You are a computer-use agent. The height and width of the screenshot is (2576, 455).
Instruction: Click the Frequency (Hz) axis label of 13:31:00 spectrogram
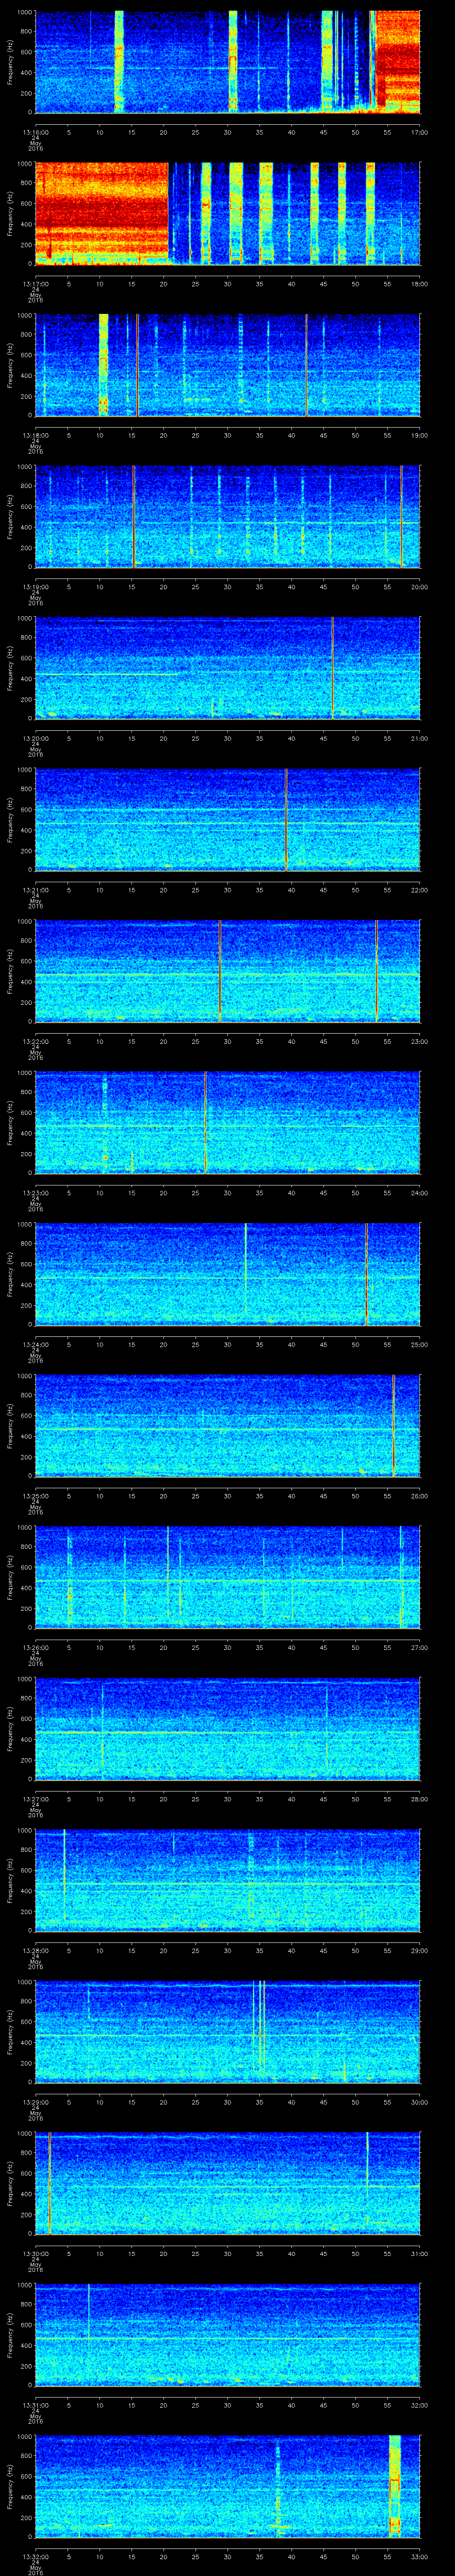pyautogui.click(x=10, y=2334)
